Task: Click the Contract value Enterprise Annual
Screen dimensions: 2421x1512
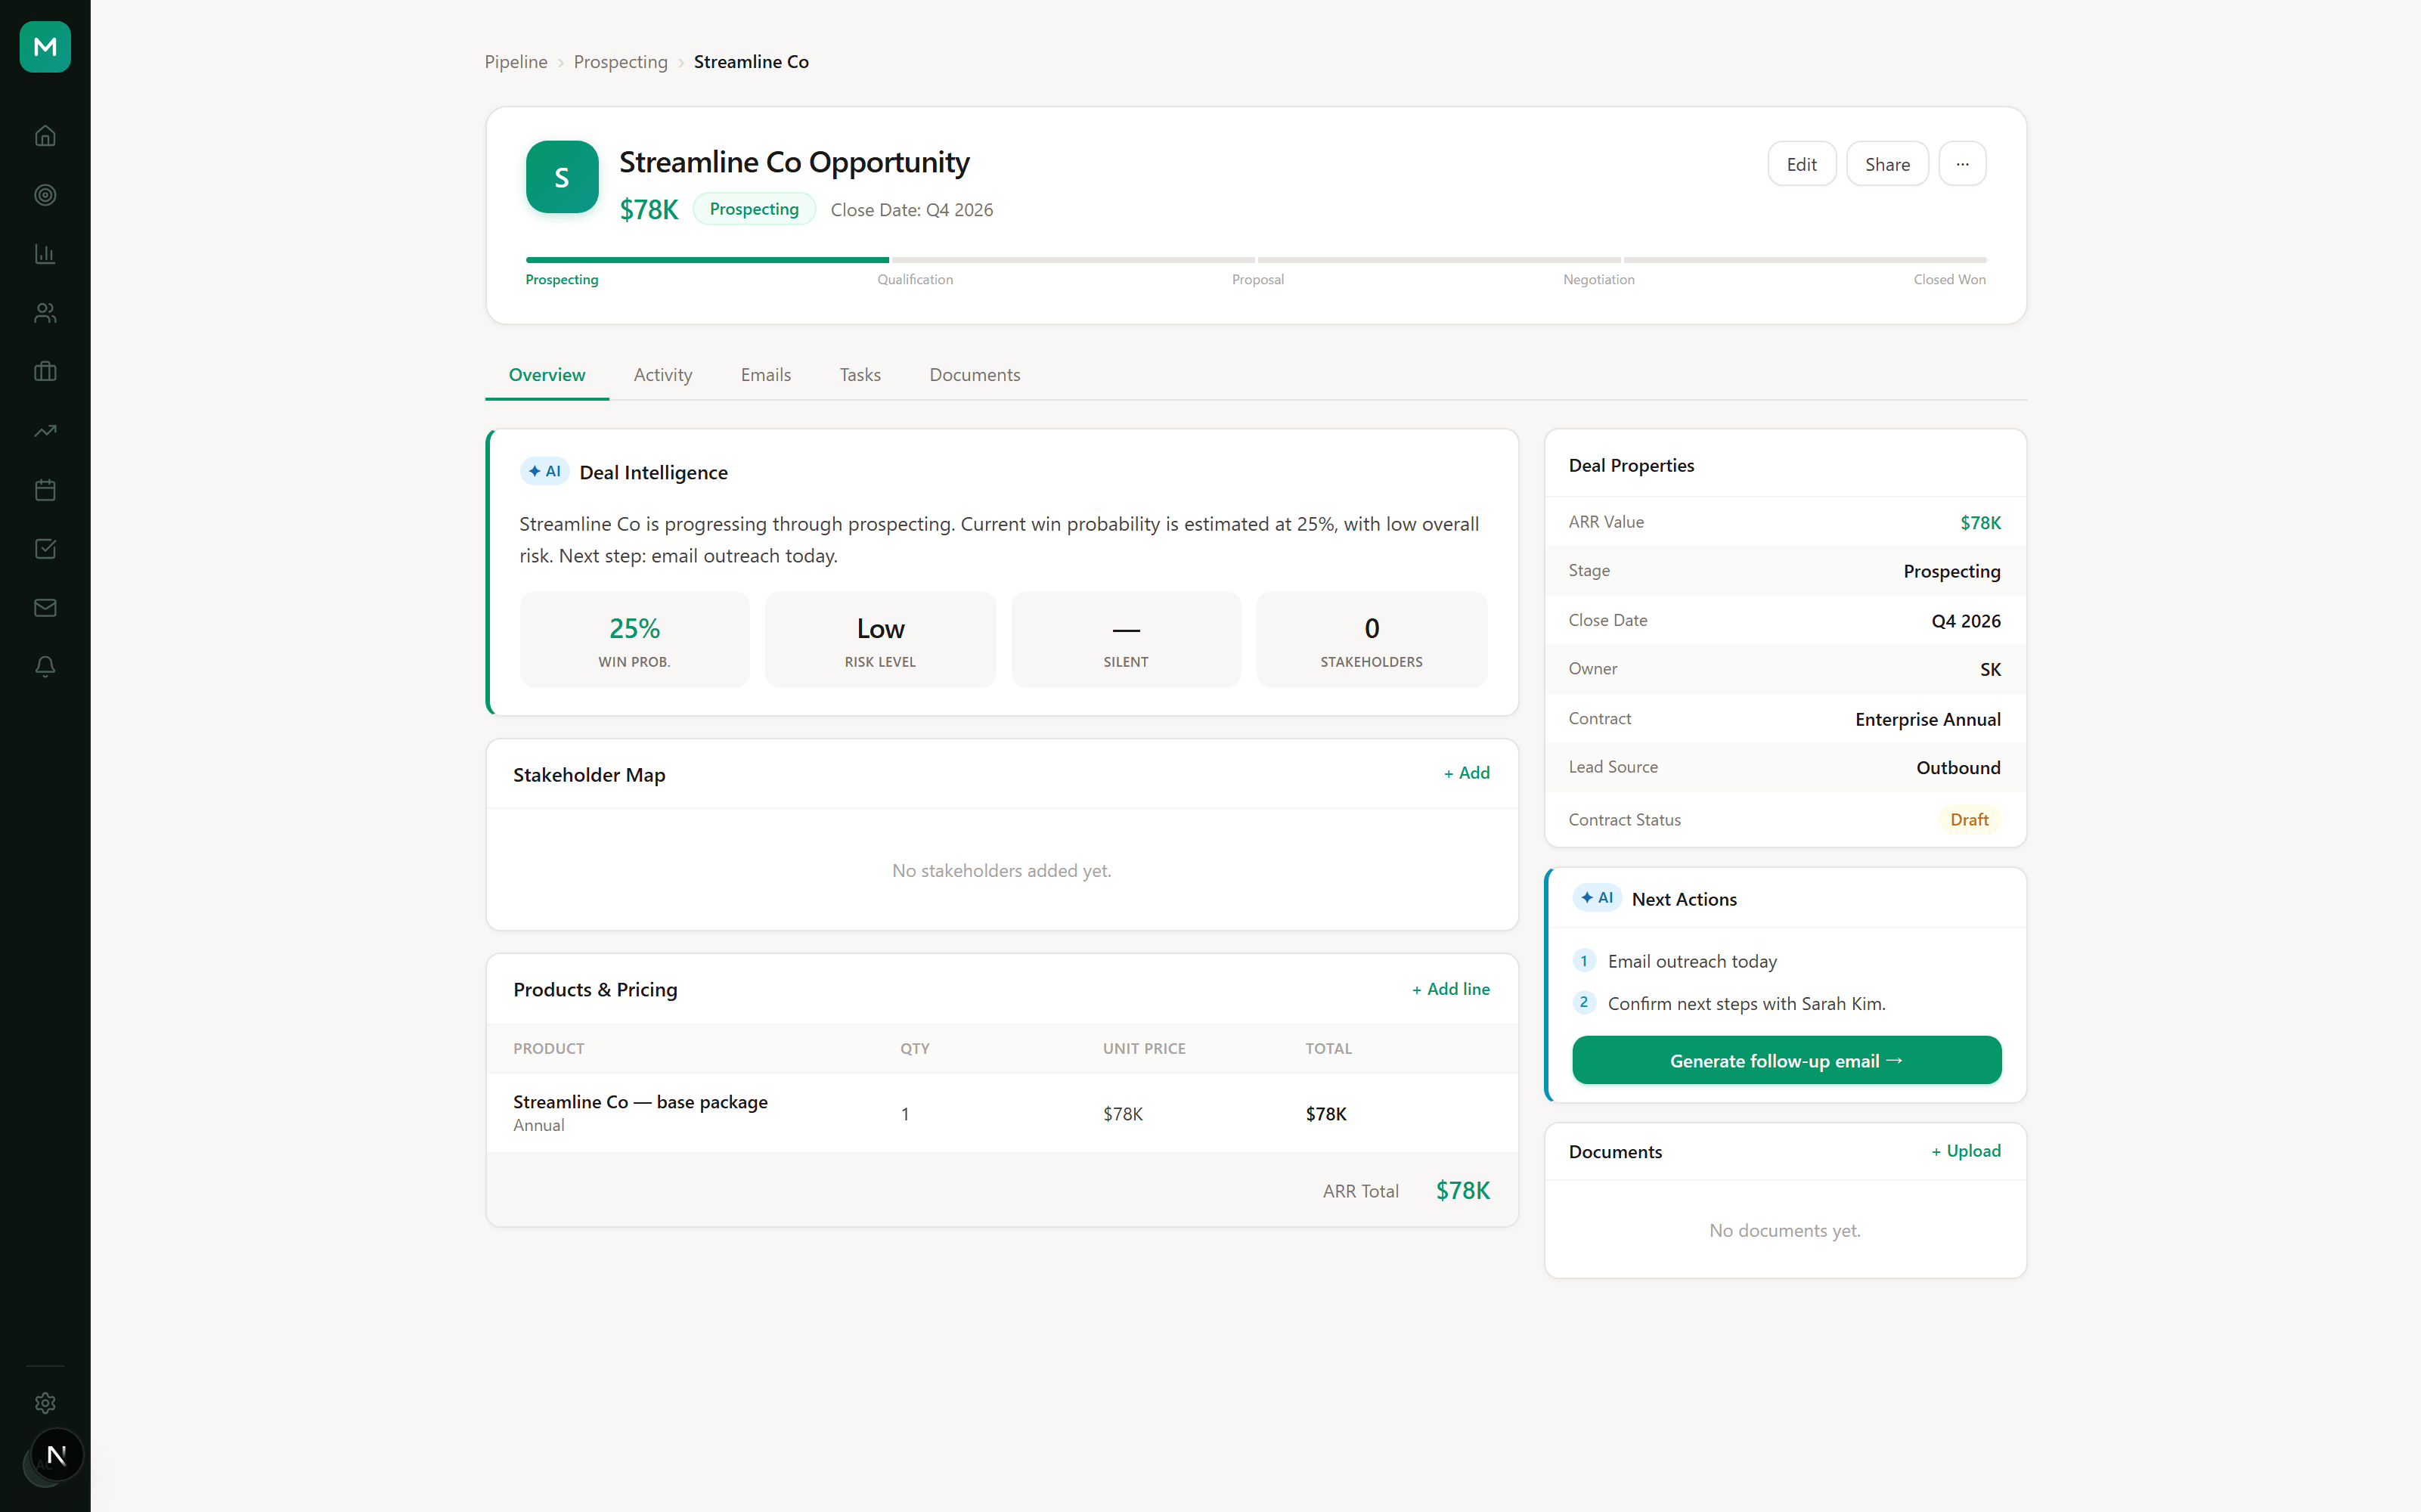Action: 1928,720
